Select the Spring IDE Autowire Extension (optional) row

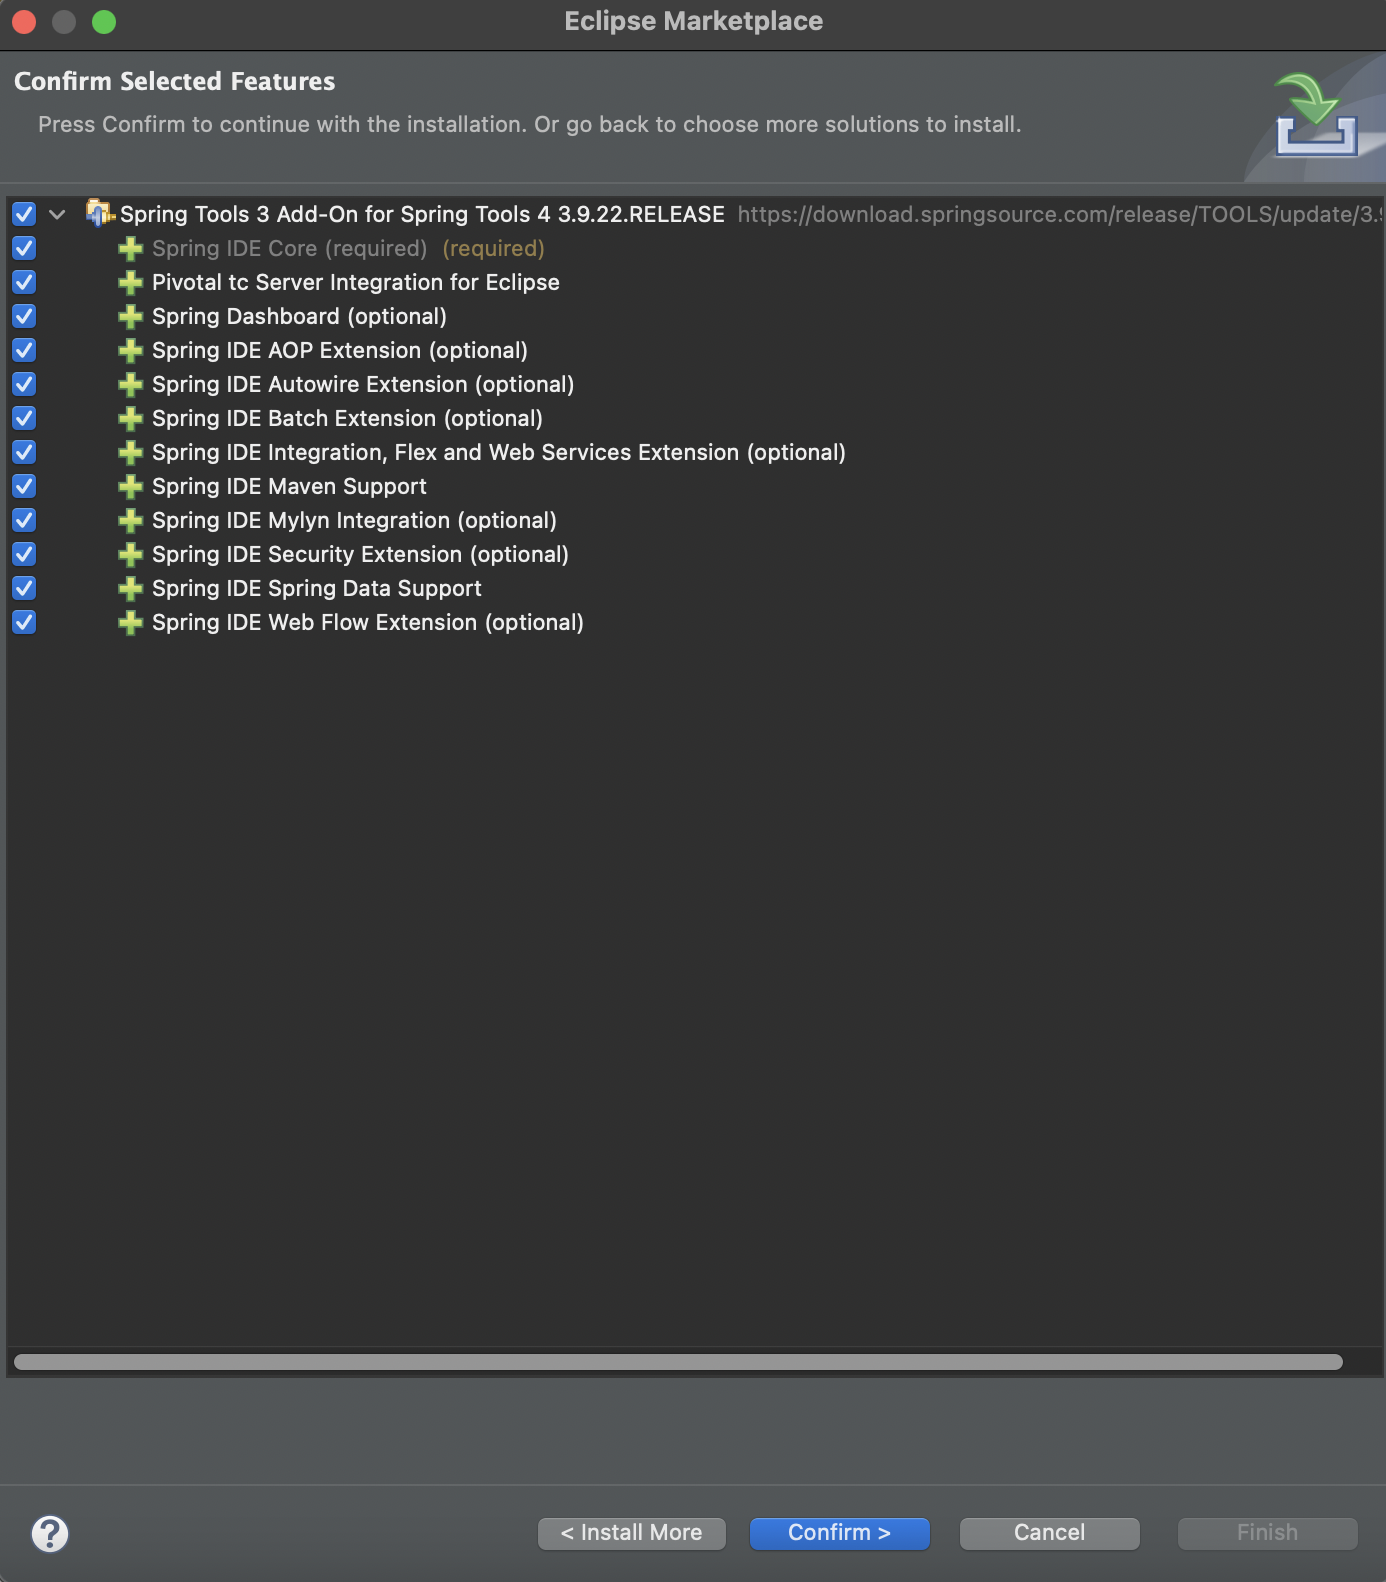click(695, 384)
